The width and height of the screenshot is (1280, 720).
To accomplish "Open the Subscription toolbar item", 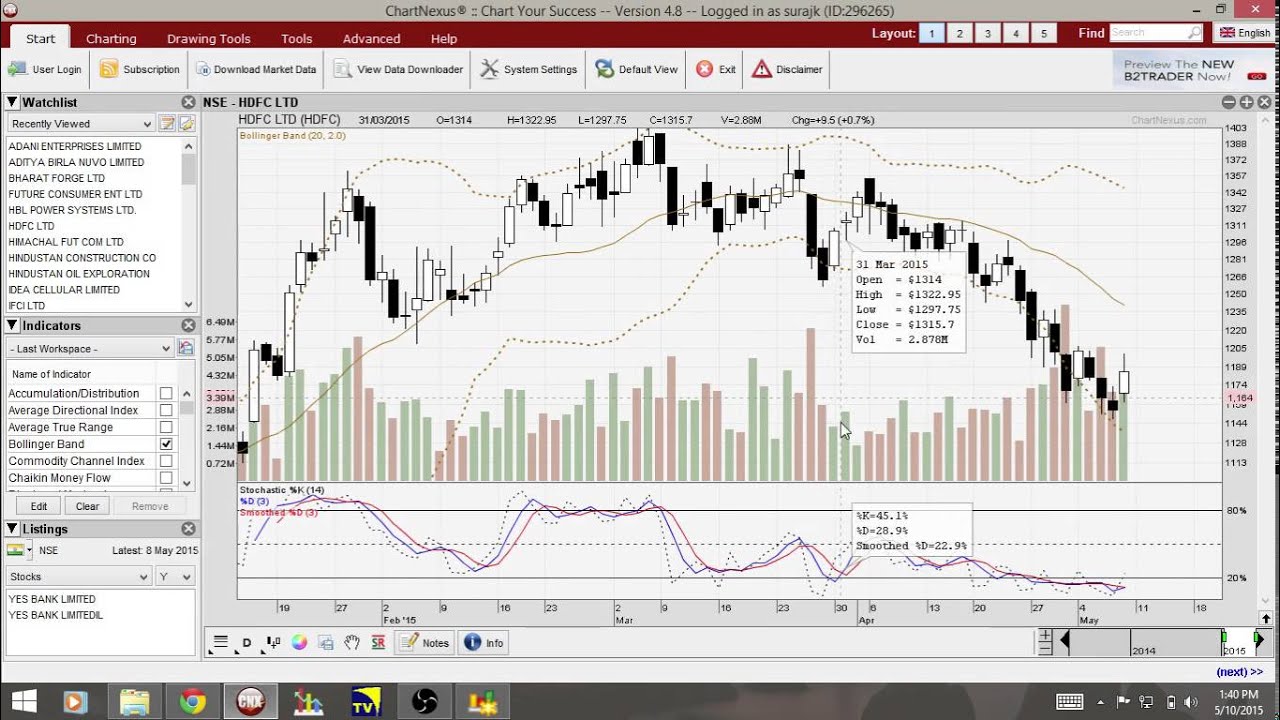I will 140,70.
